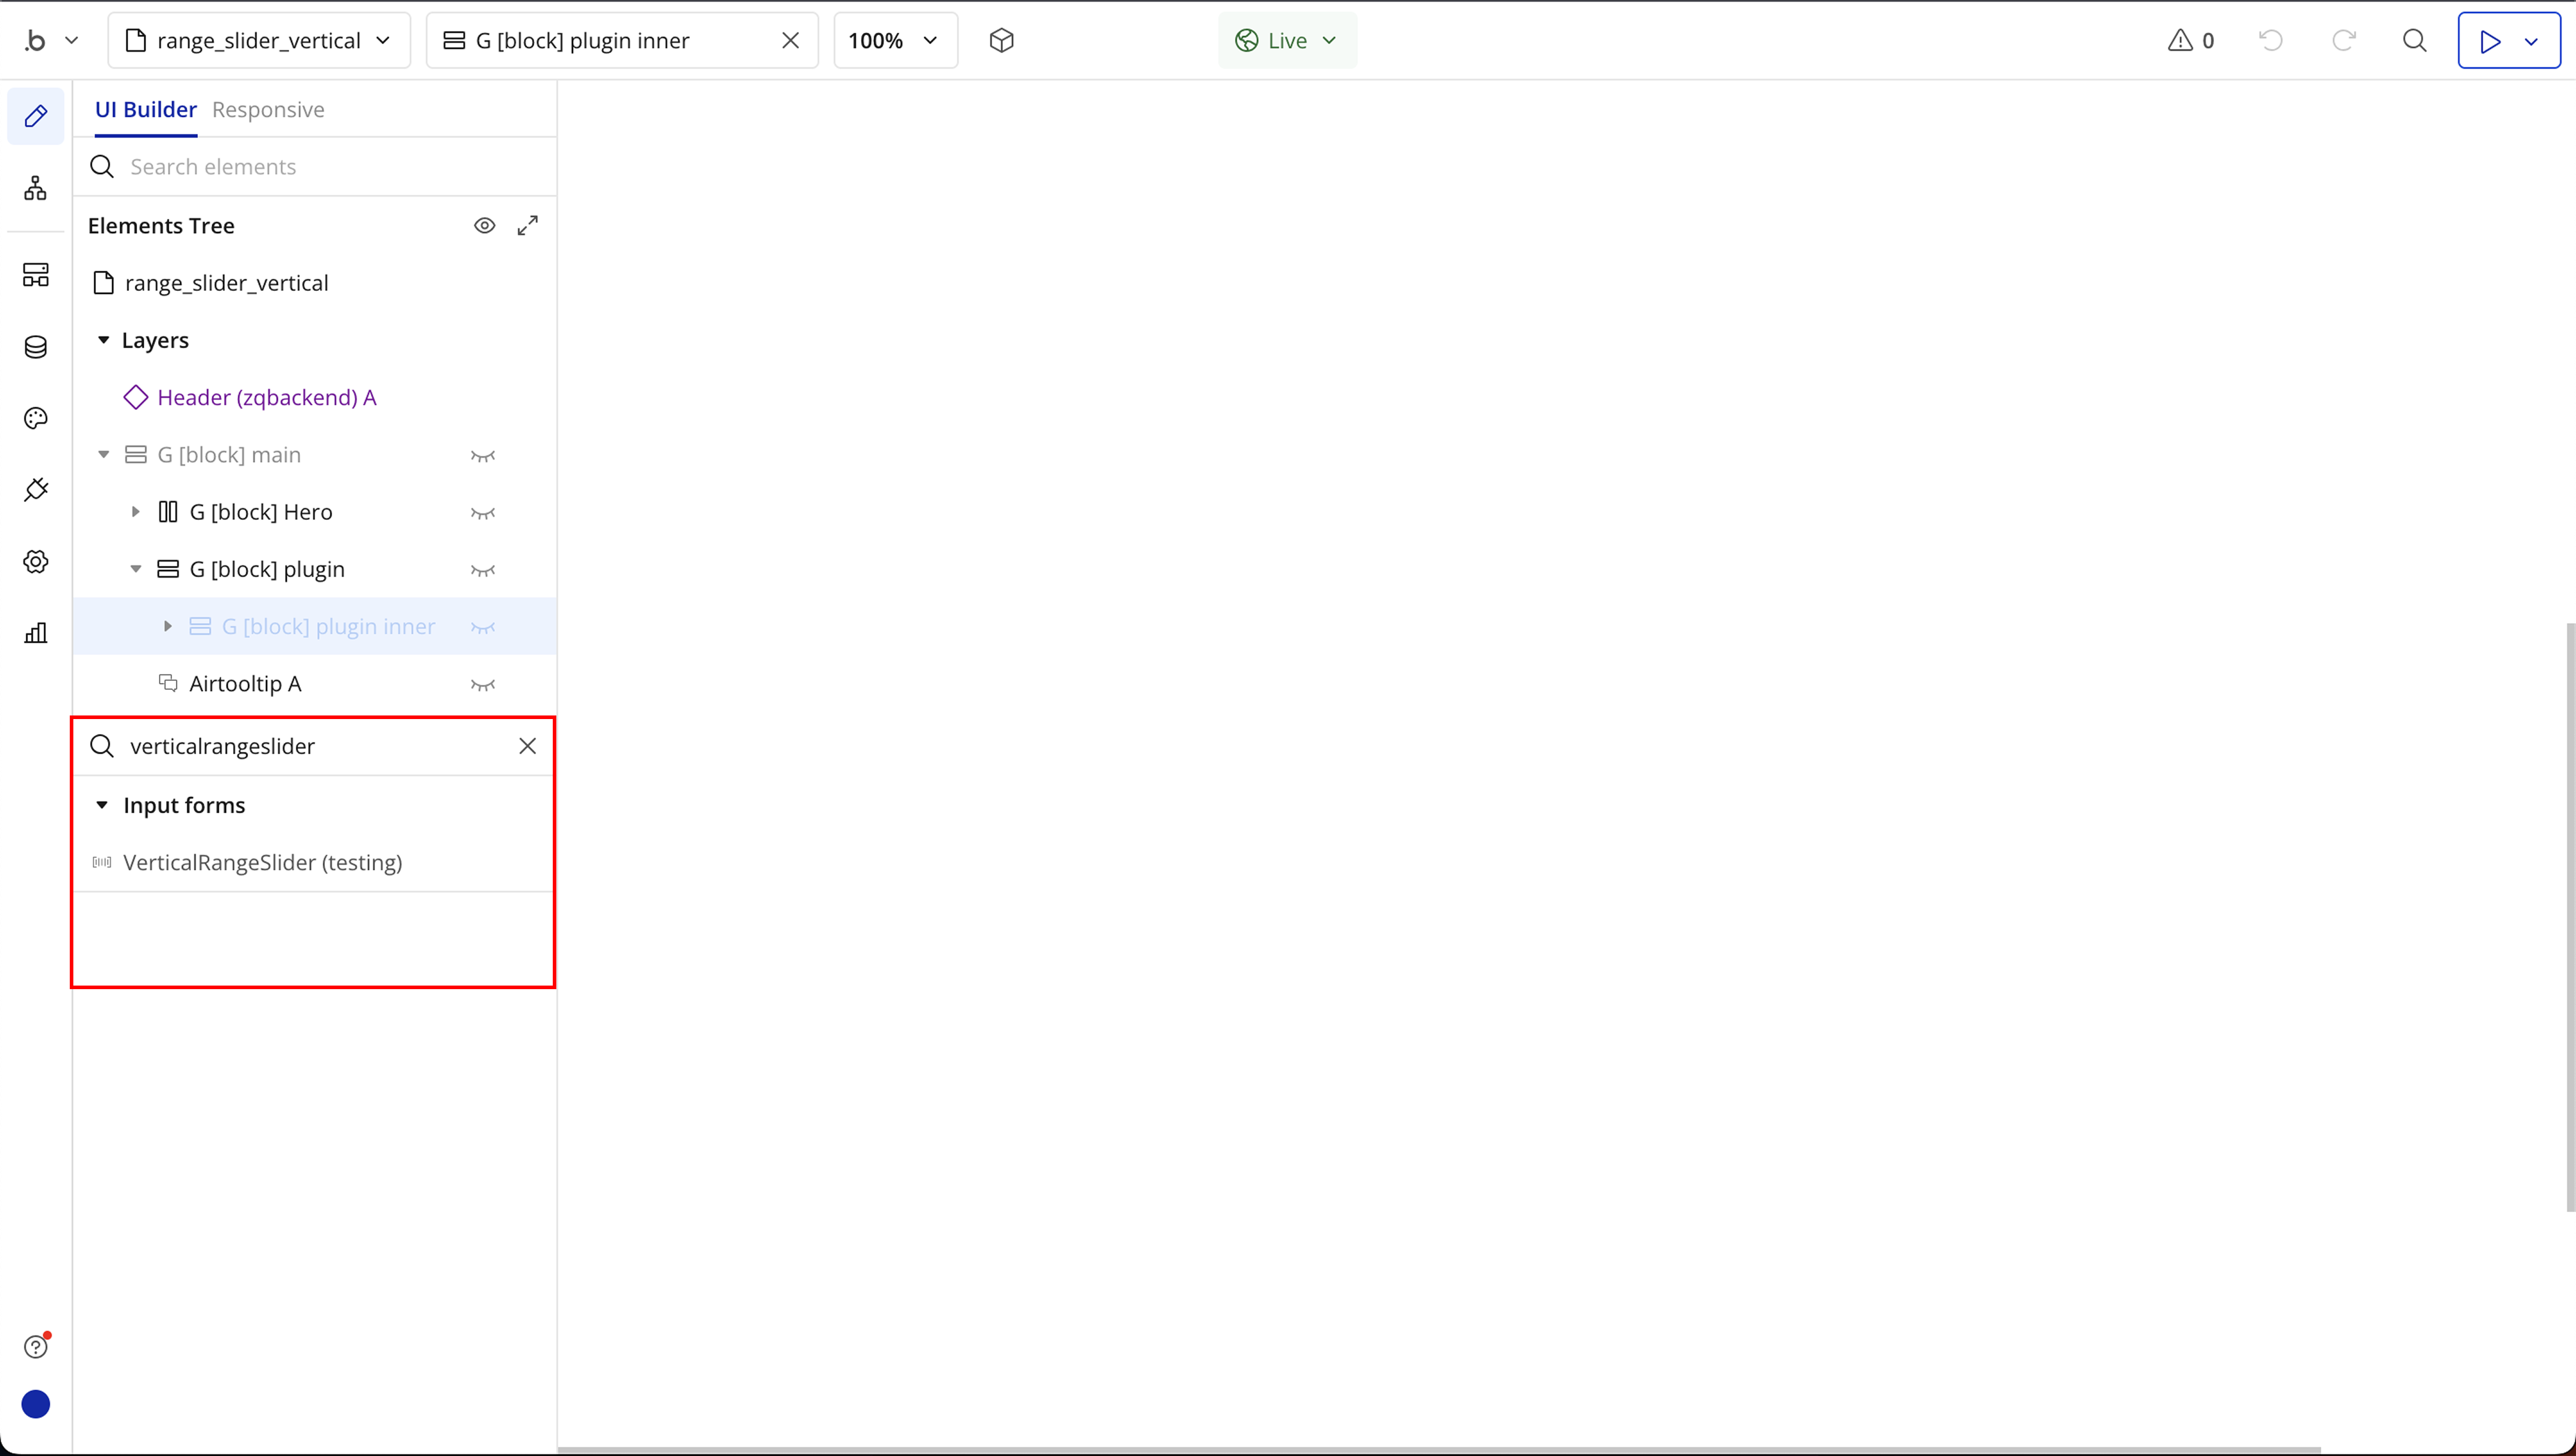Select VerticalRangeSlider (testing) element
Viewport: 2576px width, 1456px height.
(262, 862)
